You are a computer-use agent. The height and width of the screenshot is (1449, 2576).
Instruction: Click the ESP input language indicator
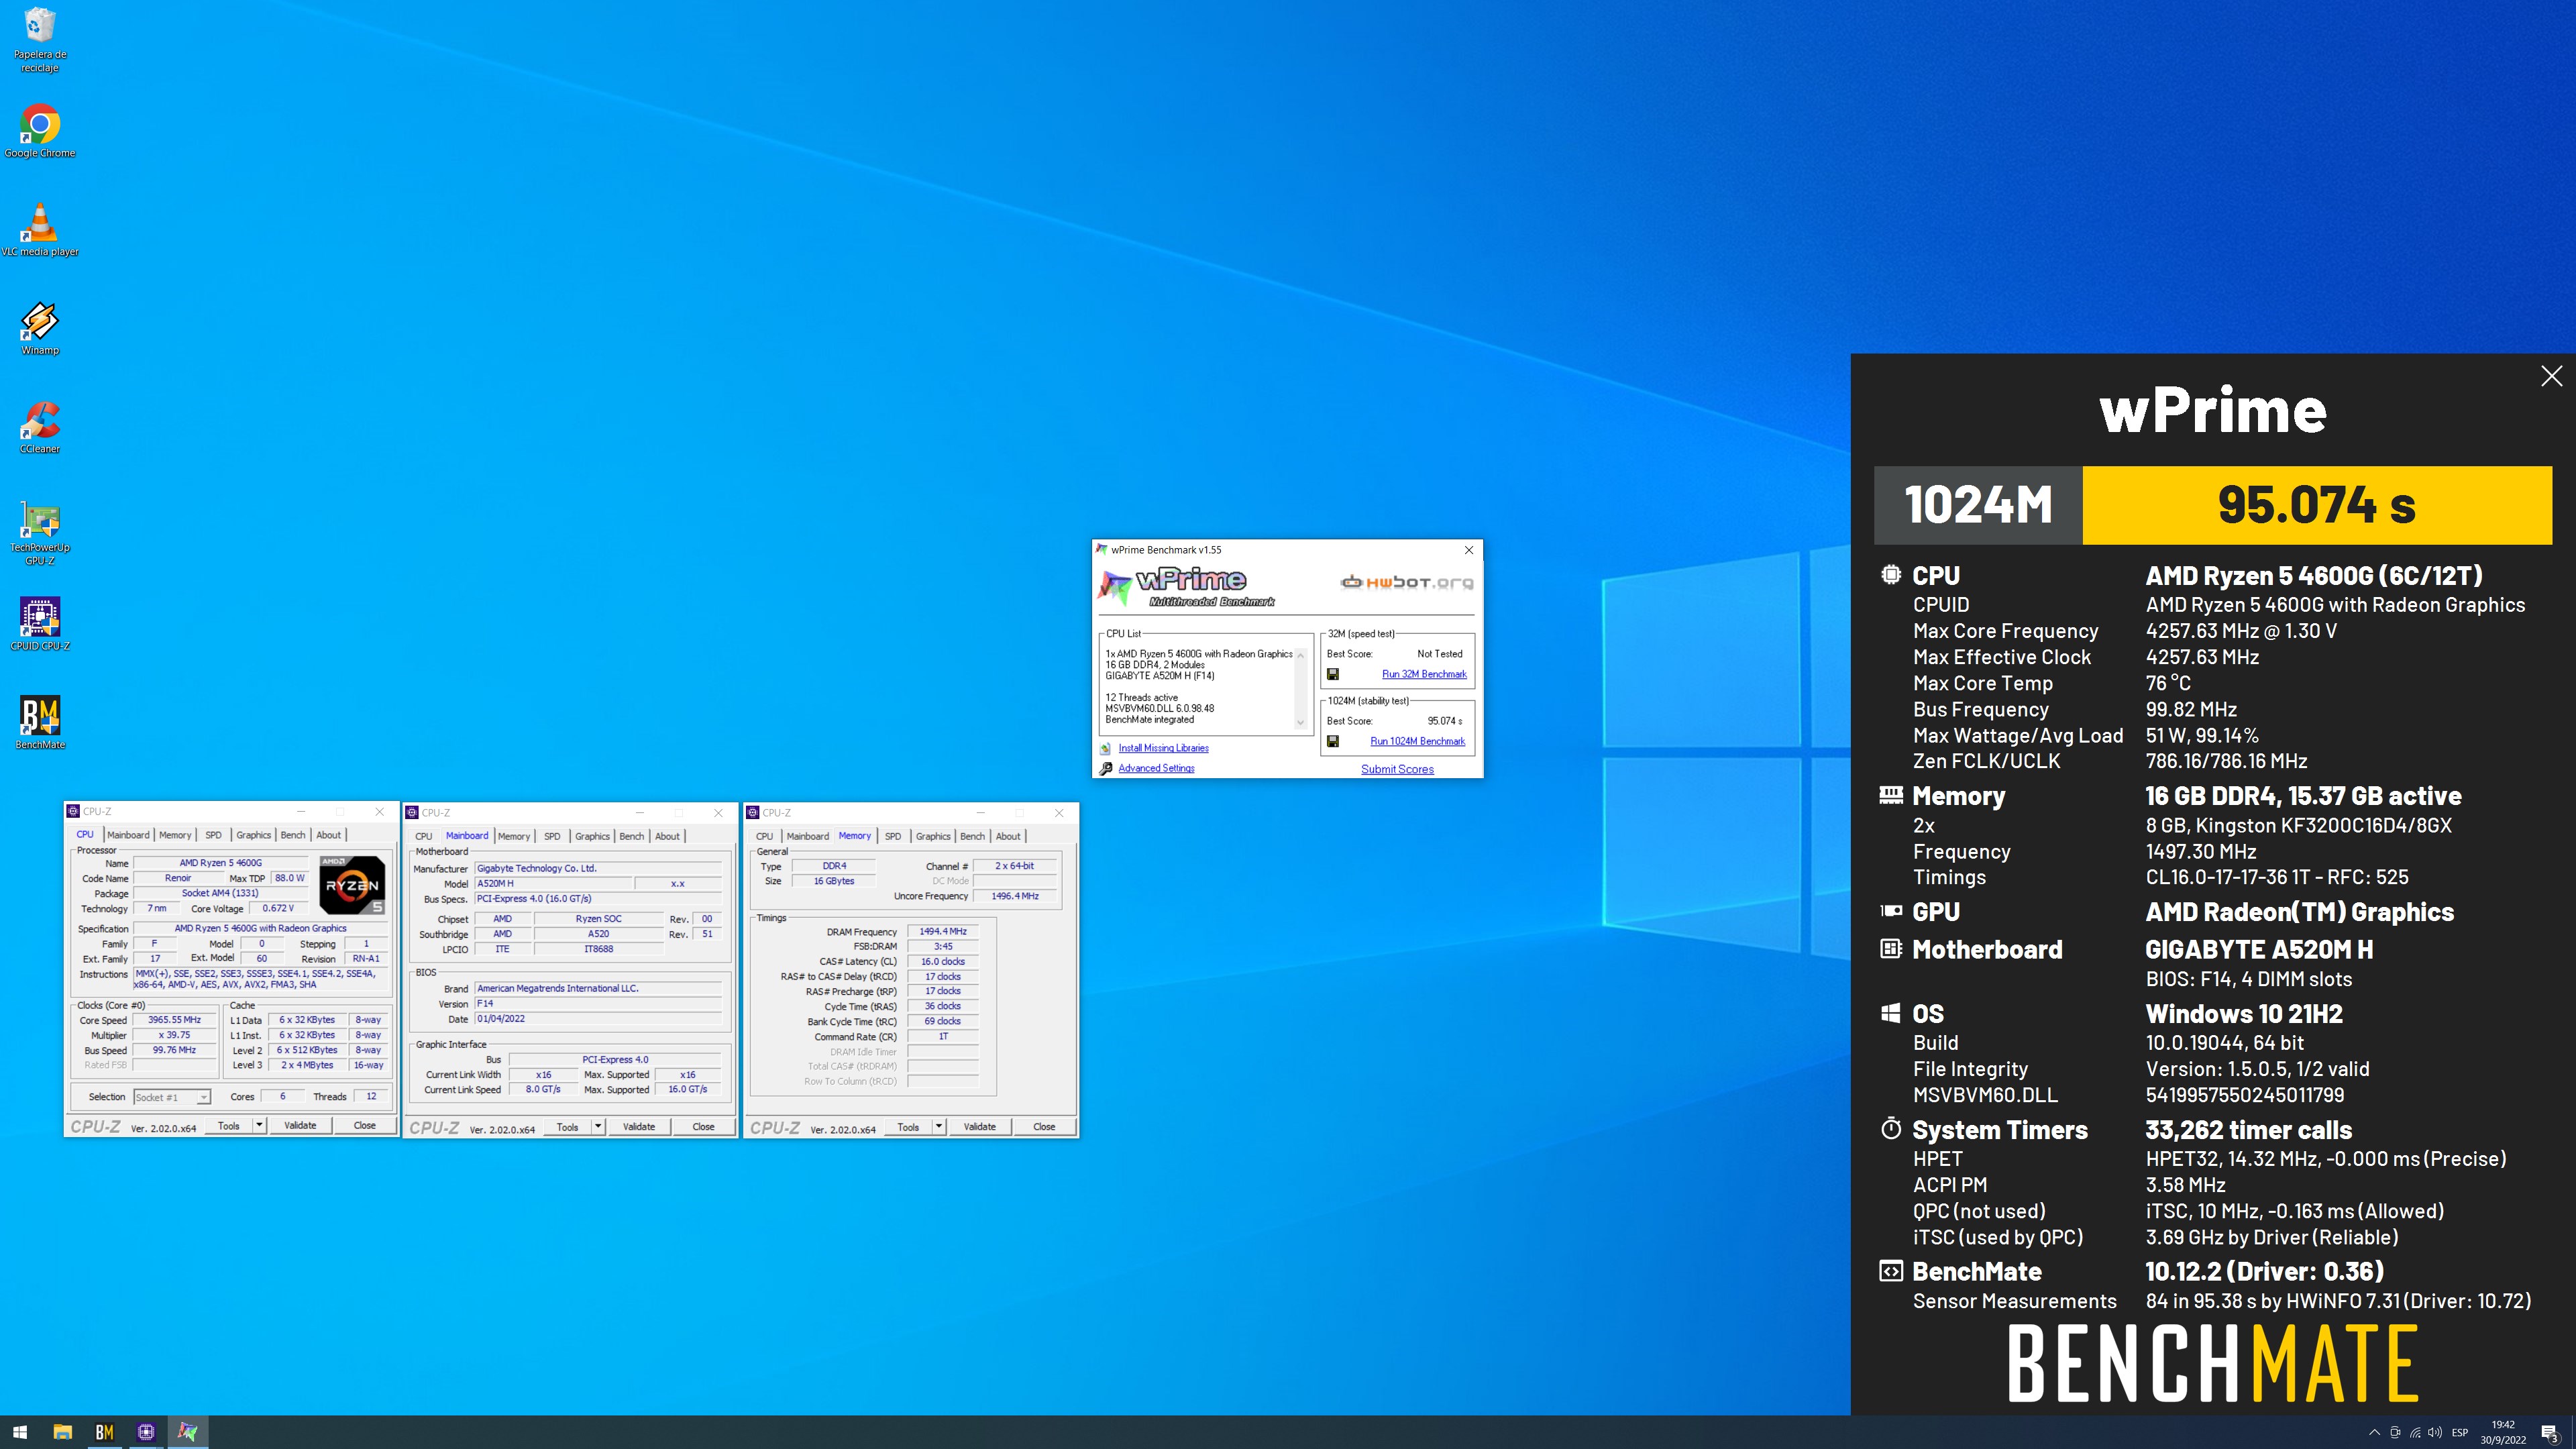click(2460, 1432)
